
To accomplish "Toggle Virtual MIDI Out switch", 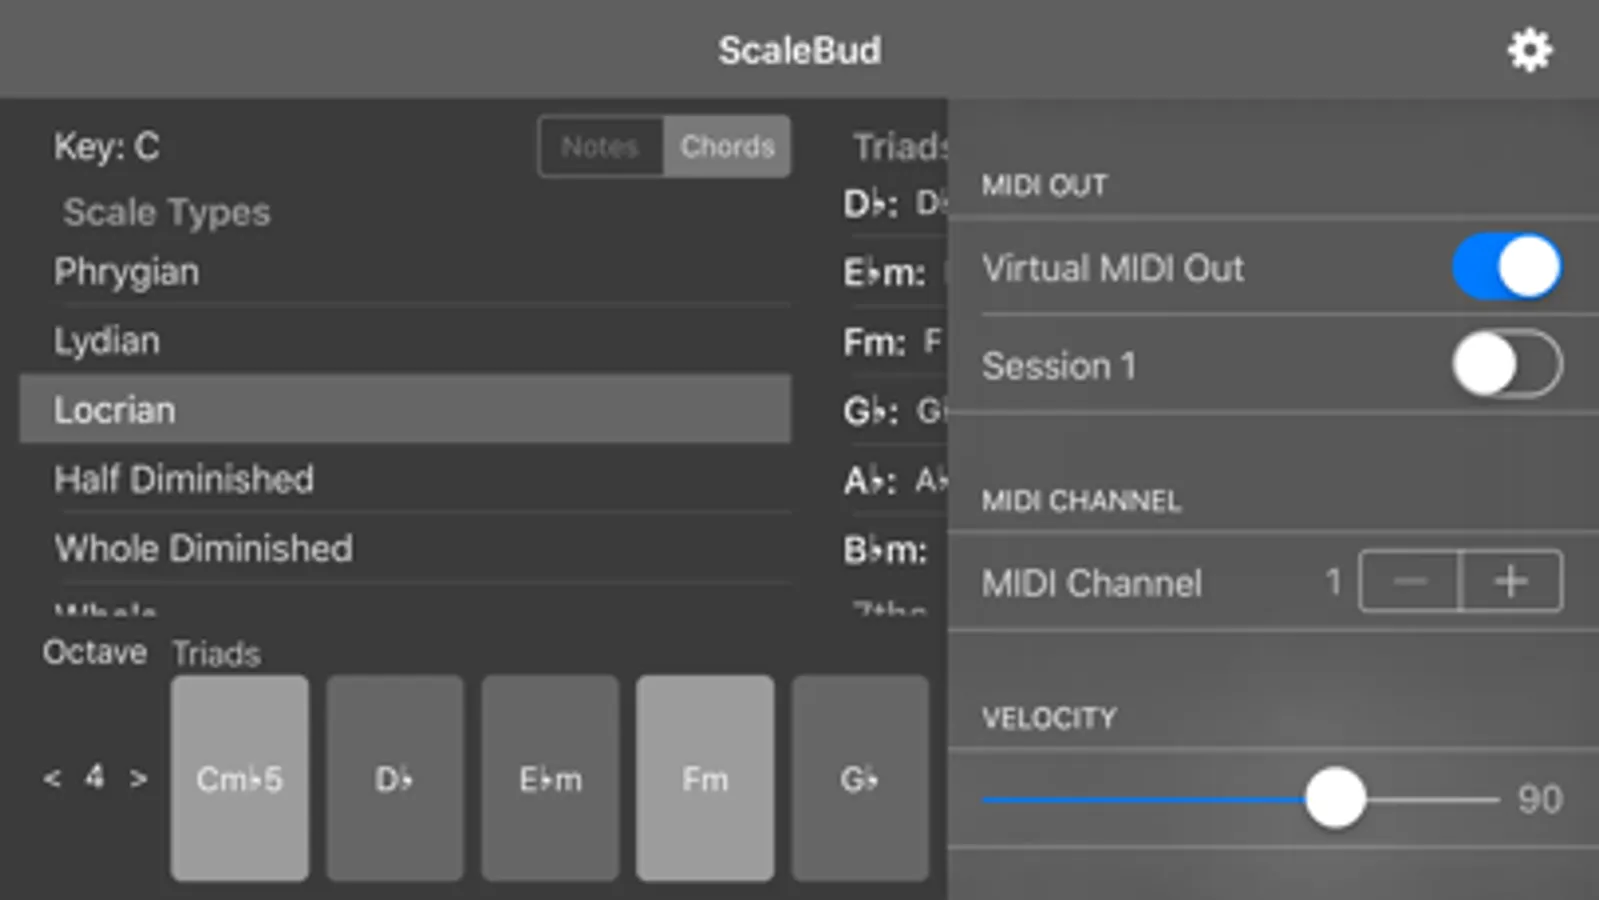I will (x=1507, y=267).
